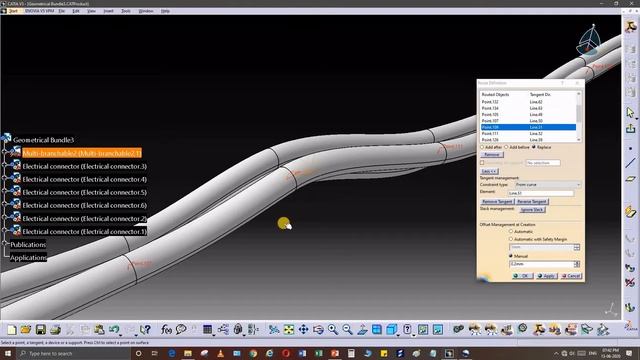
Task: Select Geometrical Bundle3 root in tree
Action: click(x=43, y=140)
